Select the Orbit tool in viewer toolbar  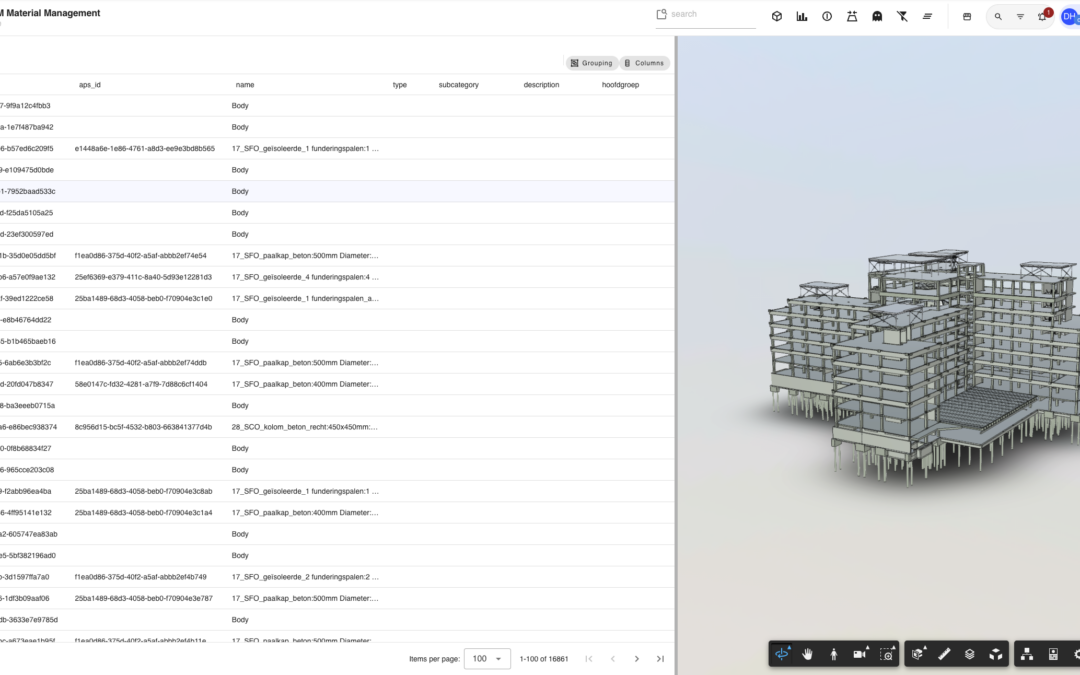click(782, 654)
